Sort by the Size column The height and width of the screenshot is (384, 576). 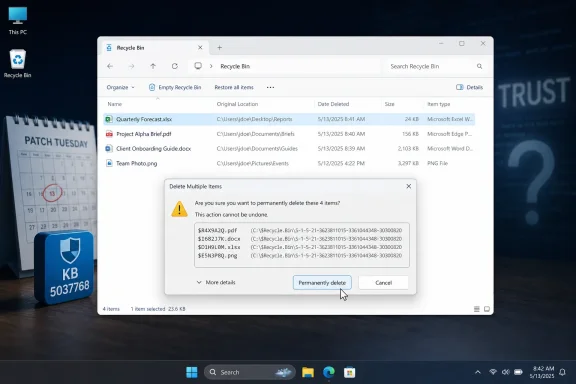390,104
